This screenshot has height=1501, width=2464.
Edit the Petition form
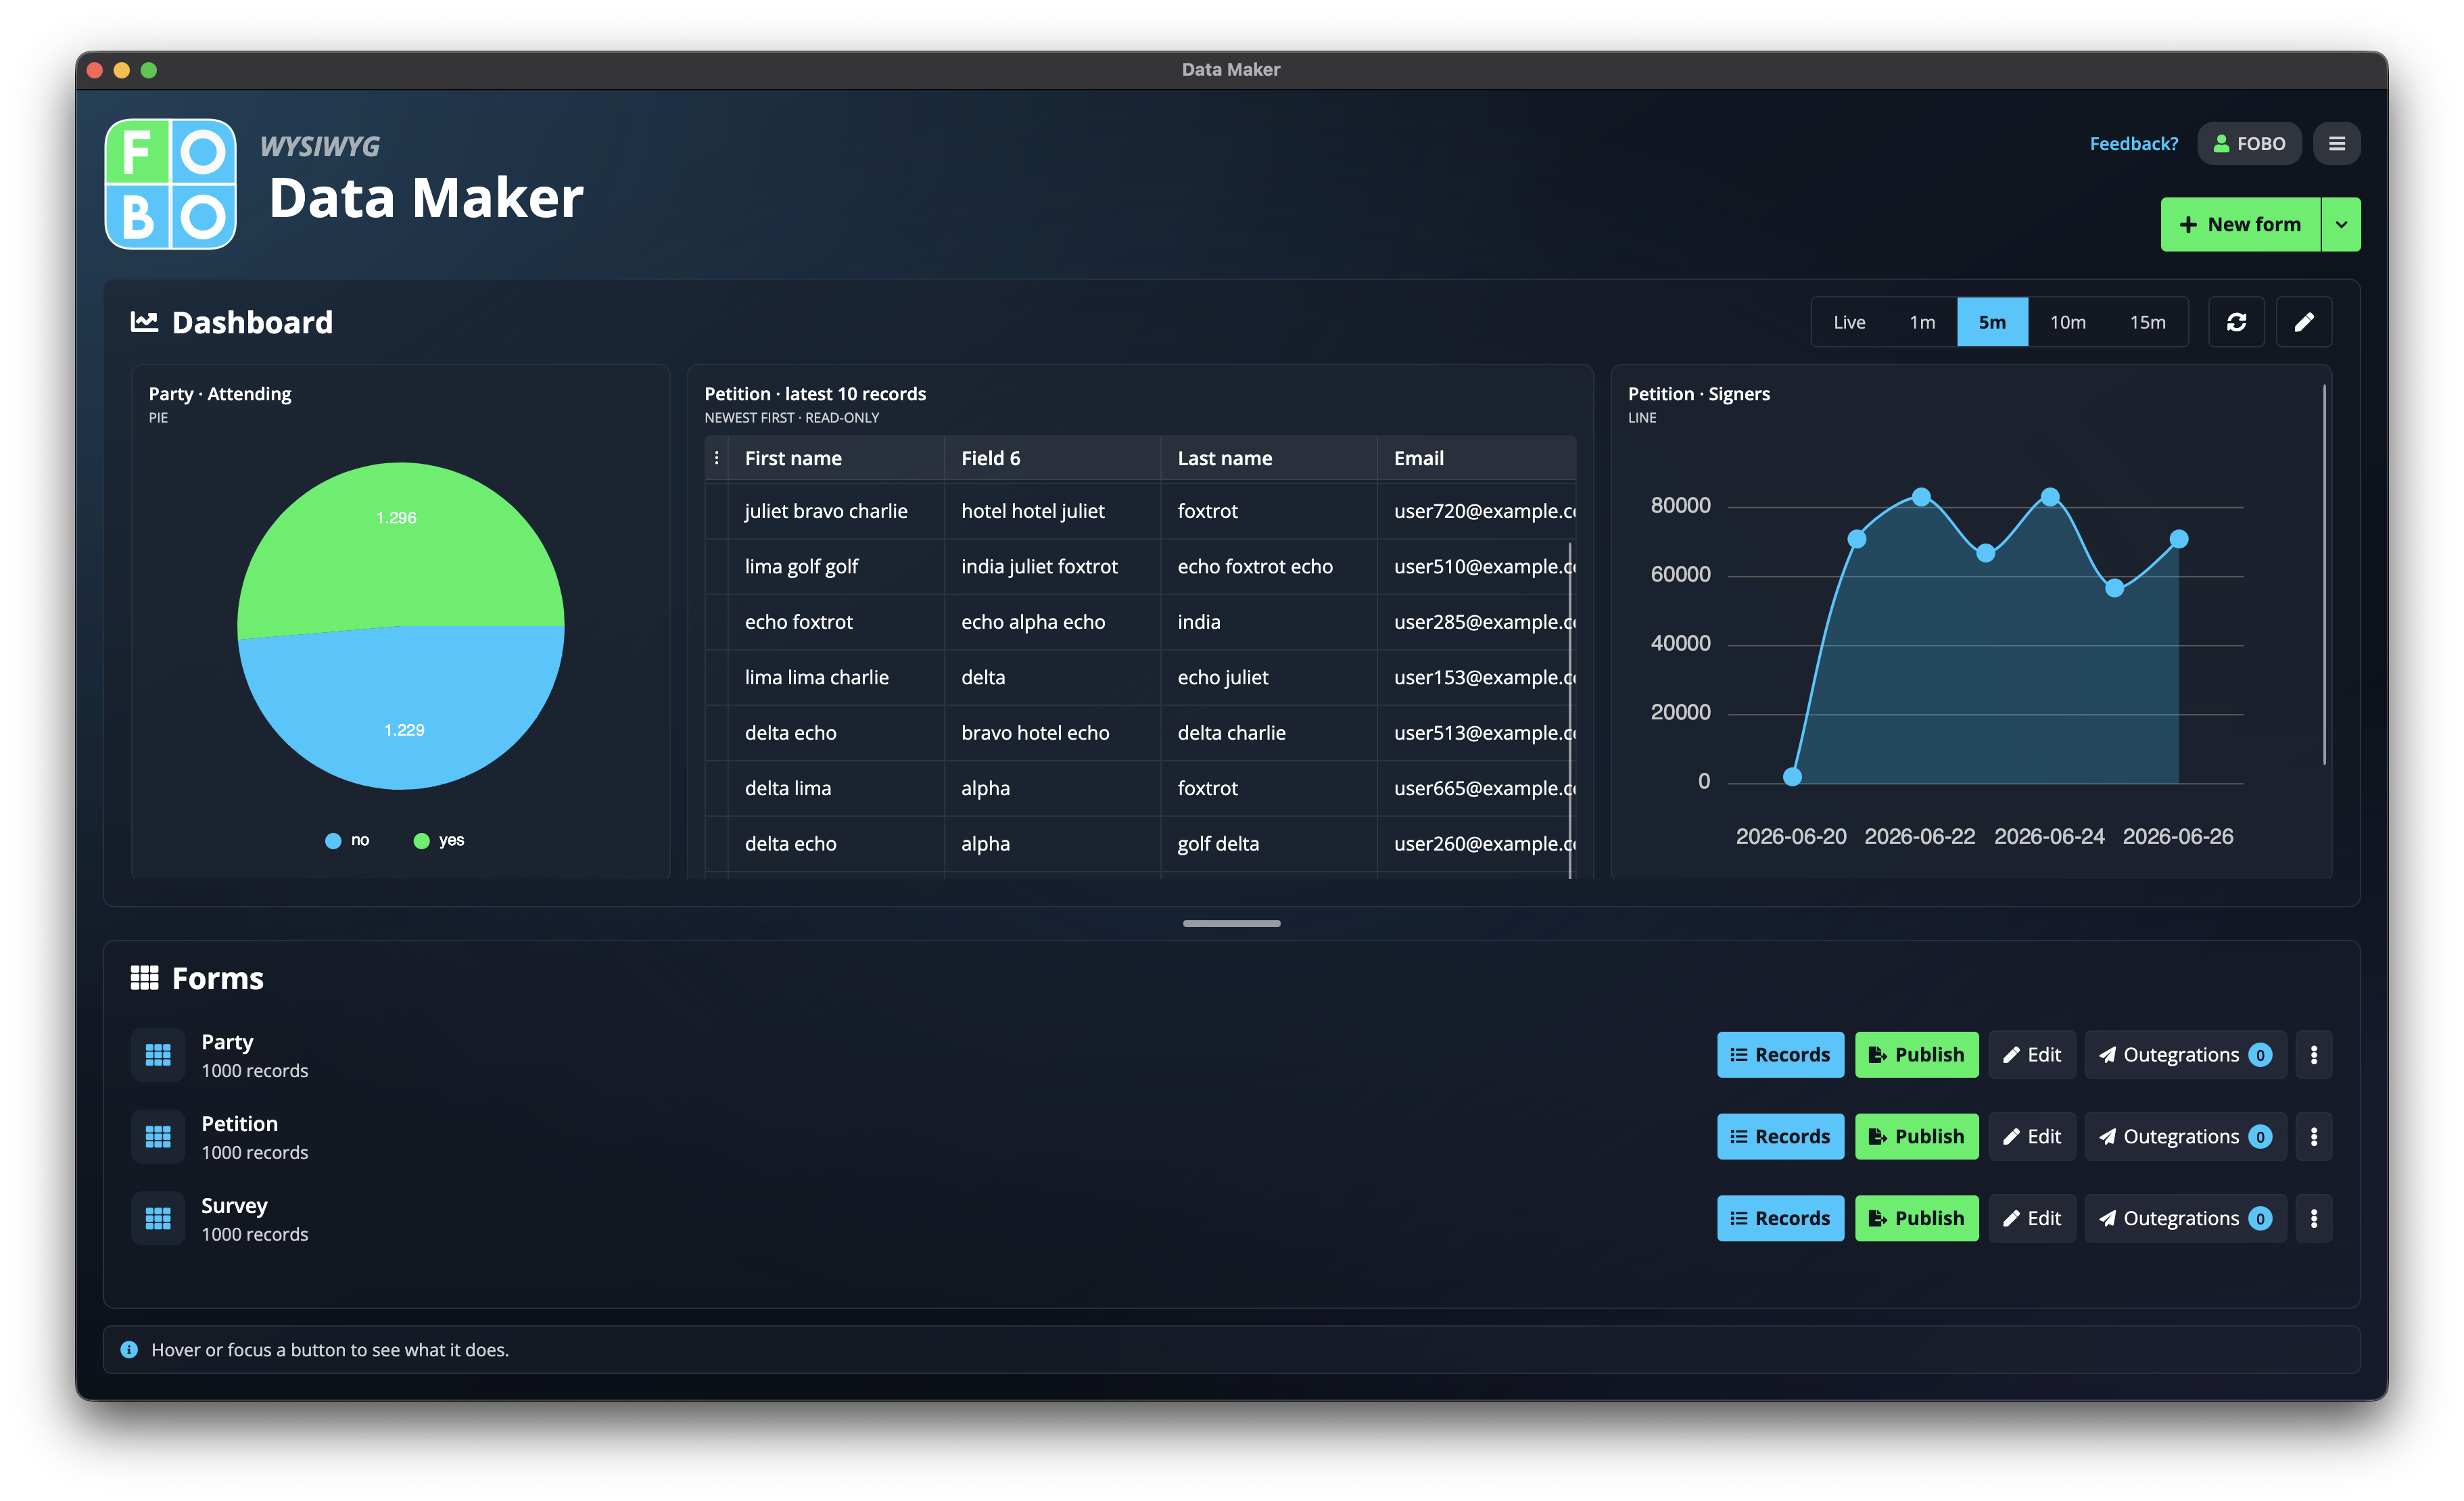coord(2031,1137)
